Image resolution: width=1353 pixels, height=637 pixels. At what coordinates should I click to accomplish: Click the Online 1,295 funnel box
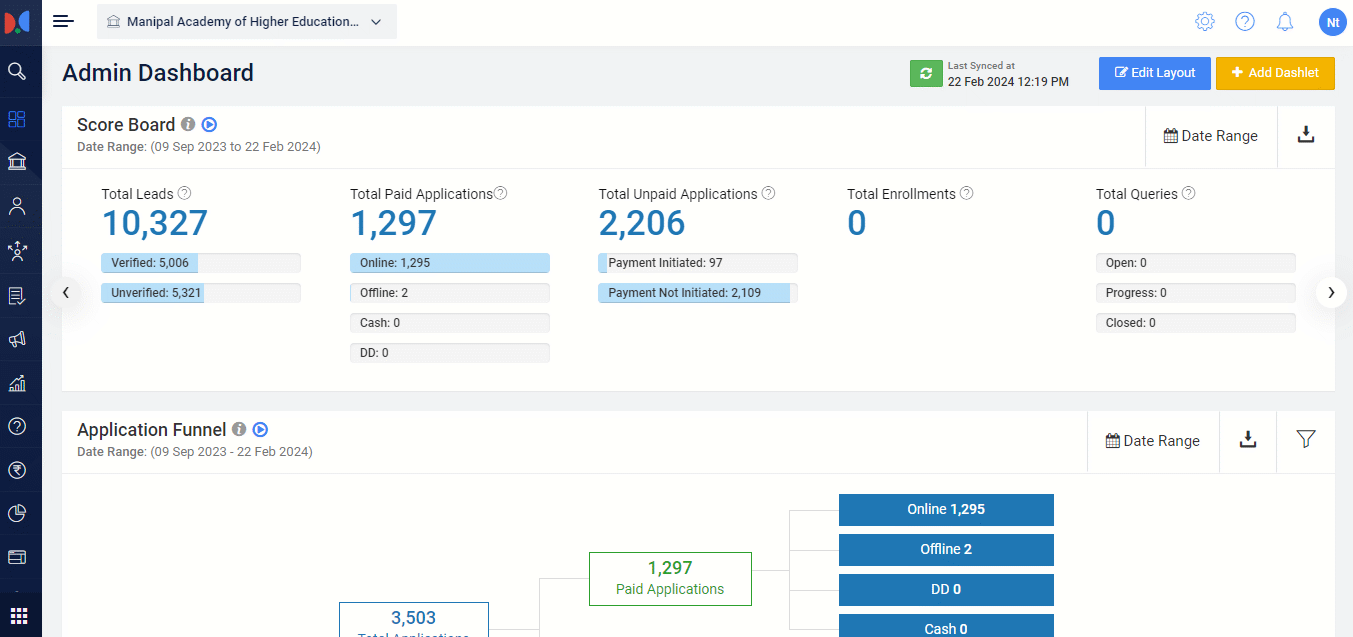point(945,509)
